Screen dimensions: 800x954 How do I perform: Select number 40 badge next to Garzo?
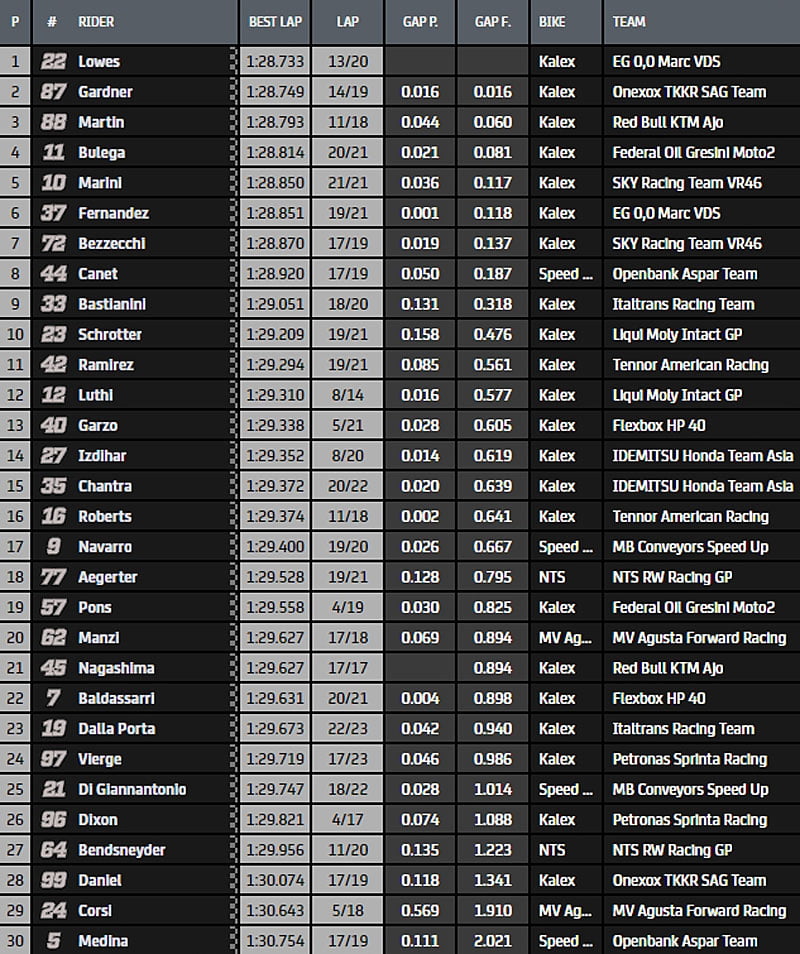coord(53,425)
